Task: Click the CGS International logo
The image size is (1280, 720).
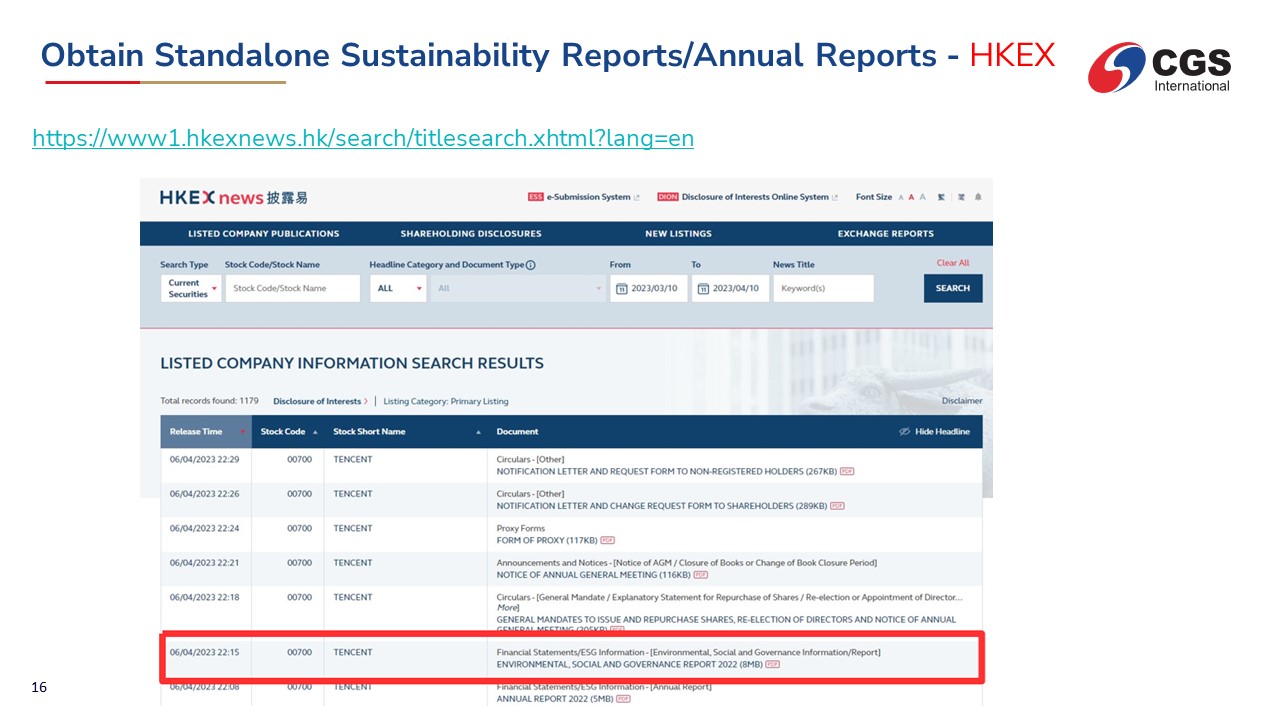Action: pyautogui.click(x=1159, y=67)
